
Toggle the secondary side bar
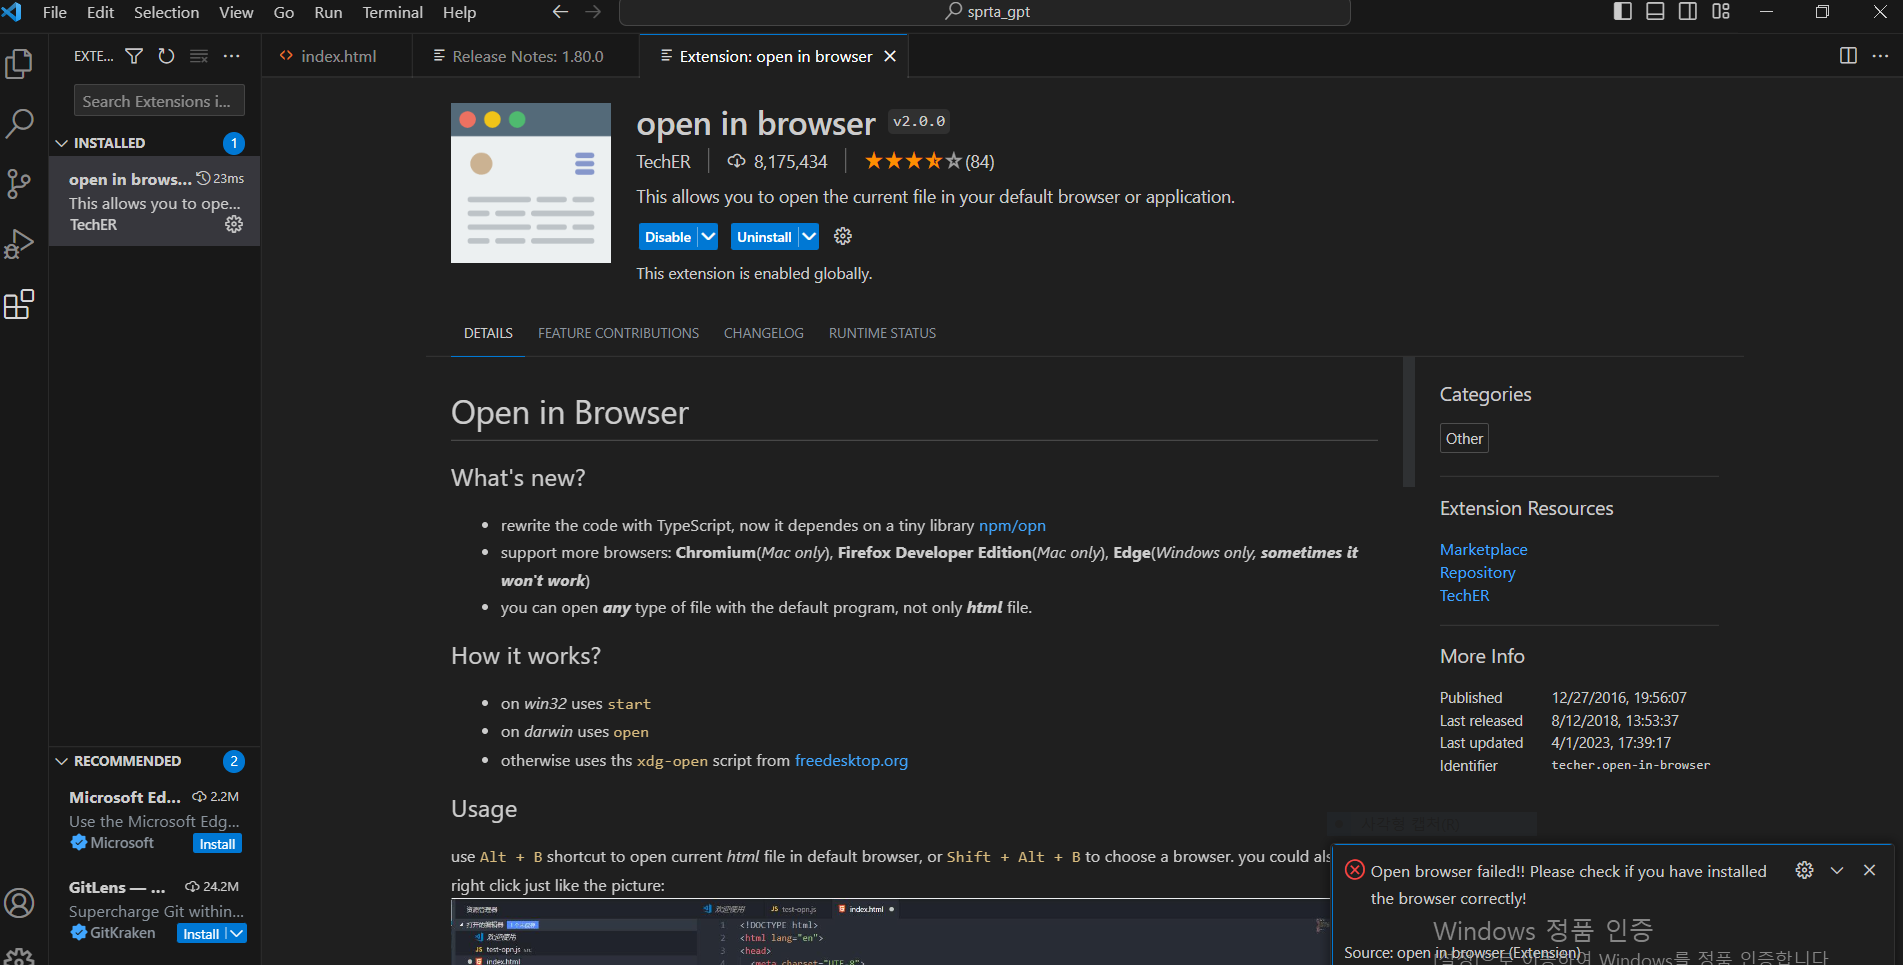point(1688,12)
